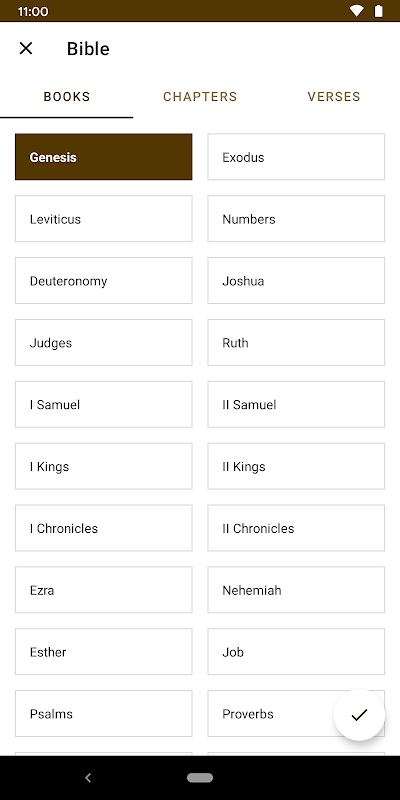Close the Bible selection screen
This screenshot has width=400, height=800.
tap(26, 48)
